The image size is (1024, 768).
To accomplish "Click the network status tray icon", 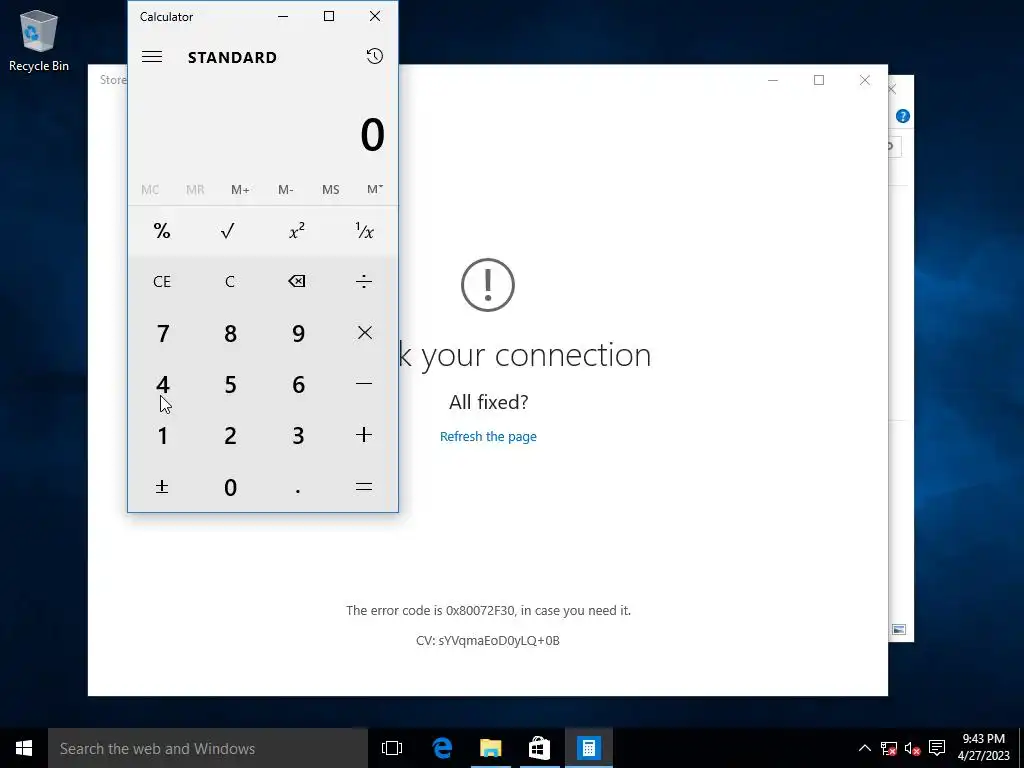I will pyautogui.click(x=888, y=748).
